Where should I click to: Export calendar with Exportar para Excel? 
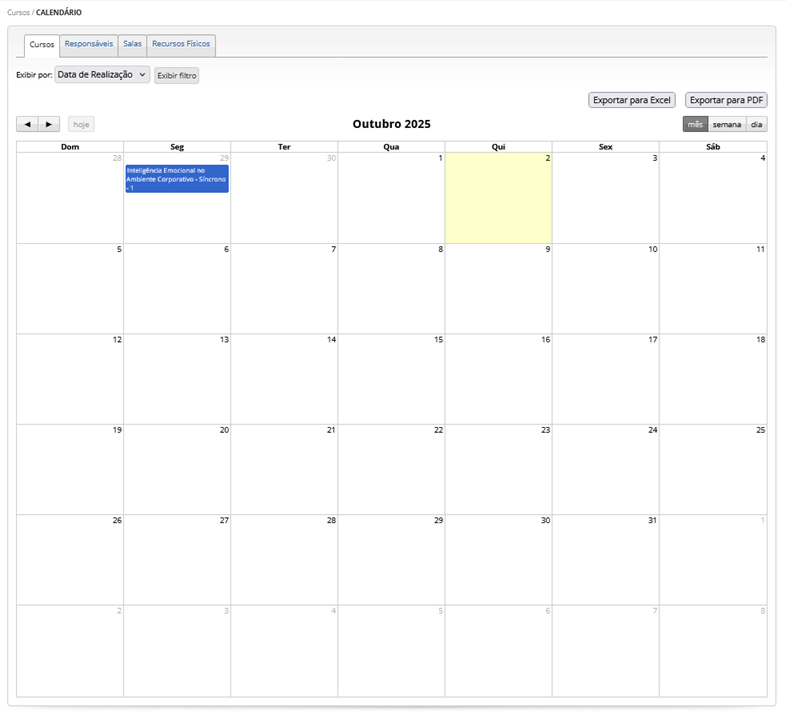[x=632, y=100]
